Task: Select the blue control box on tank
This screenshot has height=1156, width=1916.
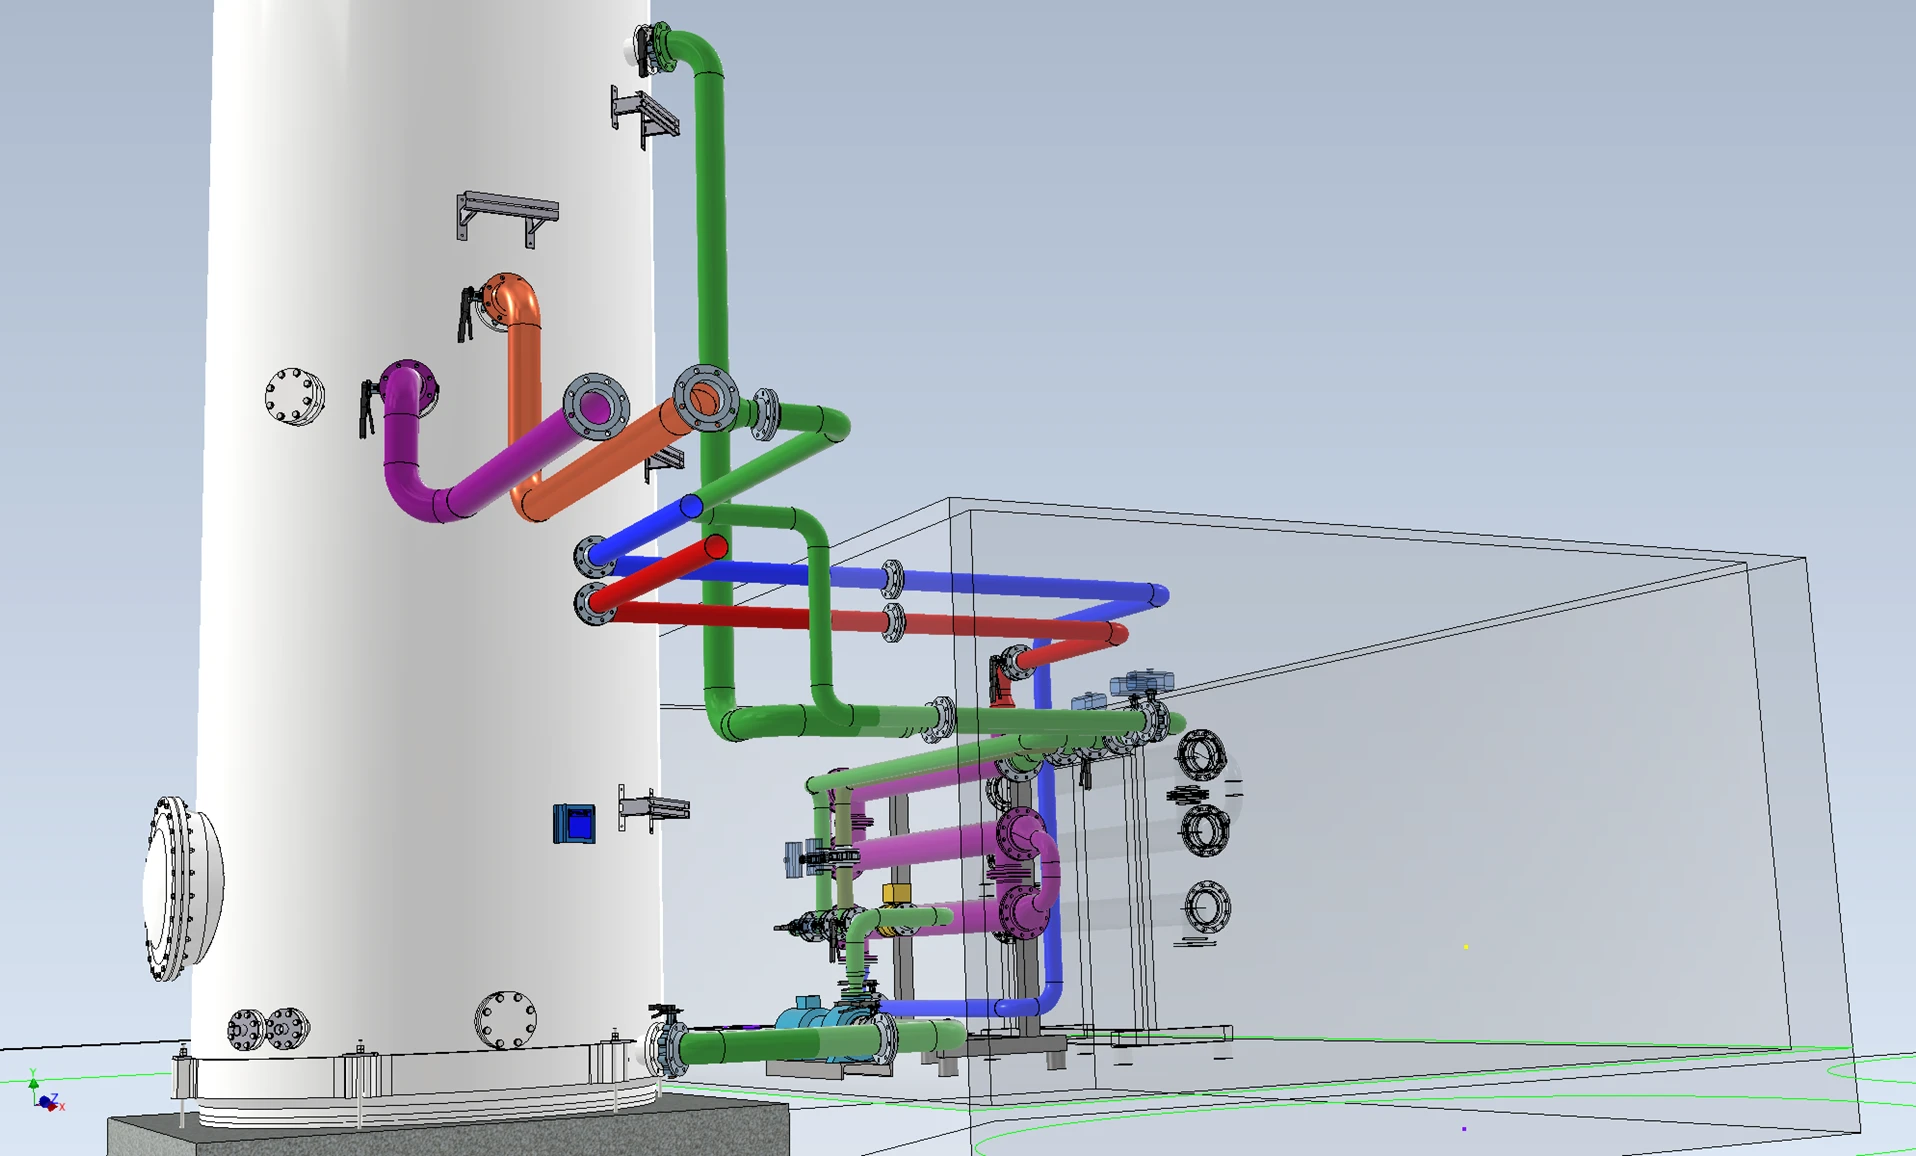Action: tap(574, 824)
